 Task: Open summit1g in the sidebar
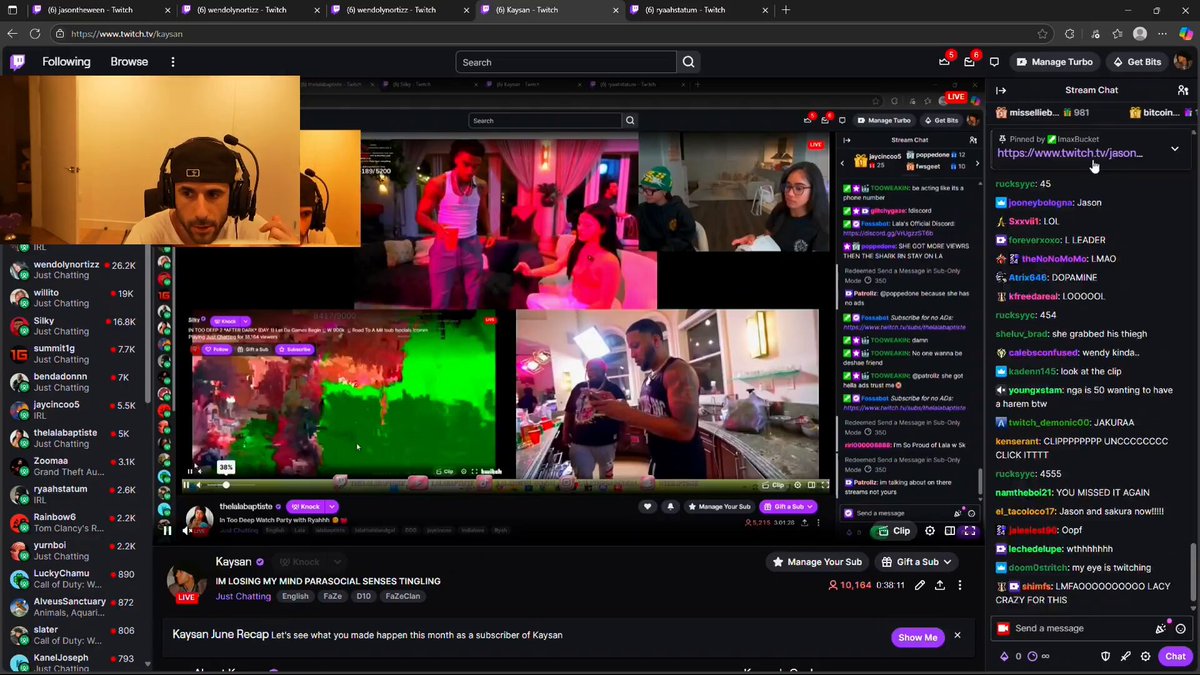click(76, 355)
